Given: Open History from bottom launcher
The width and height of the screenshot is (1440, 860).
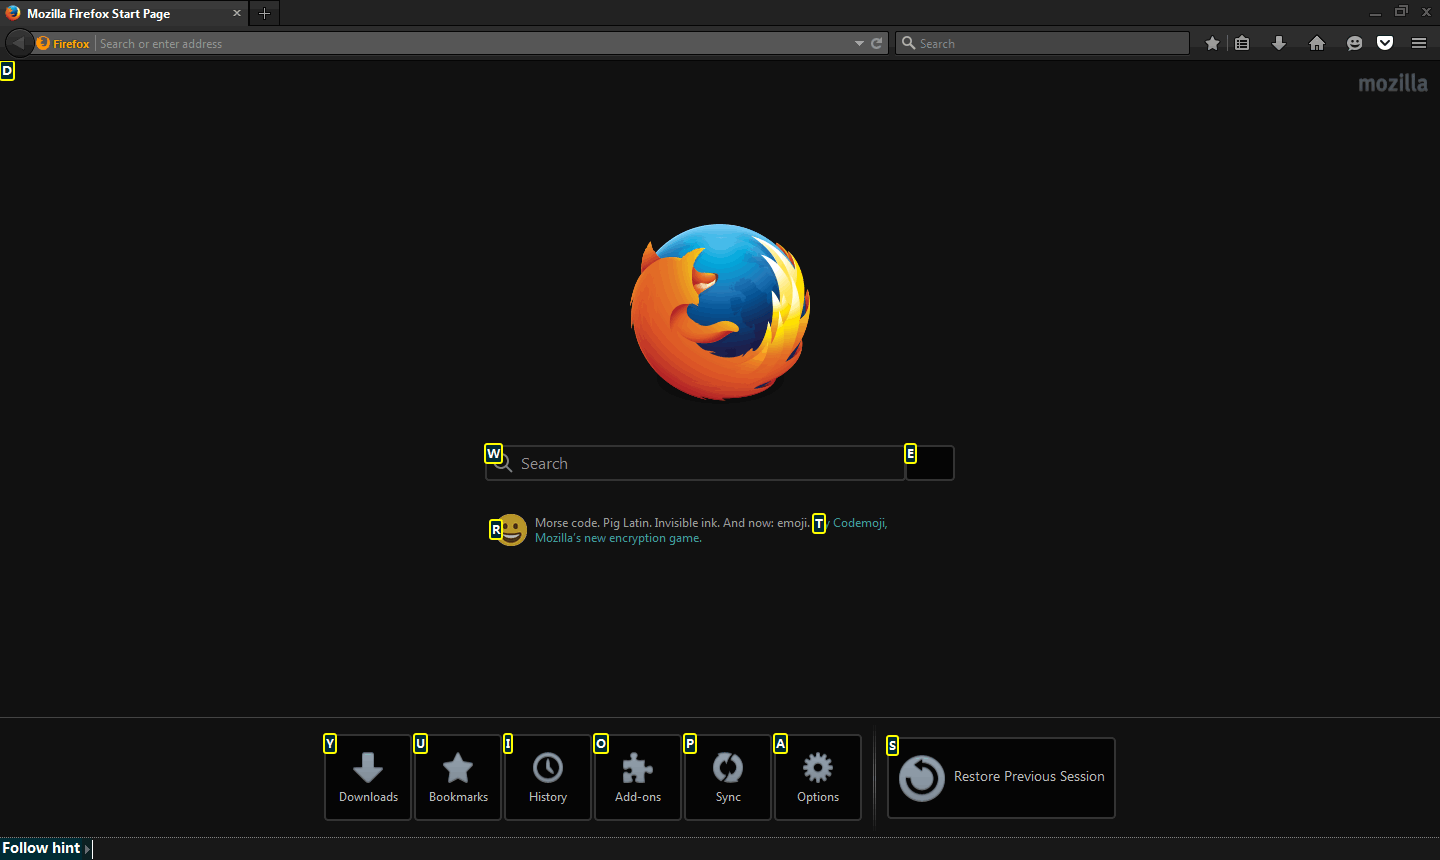Looking at the screenshot, I should coord(548,777).
